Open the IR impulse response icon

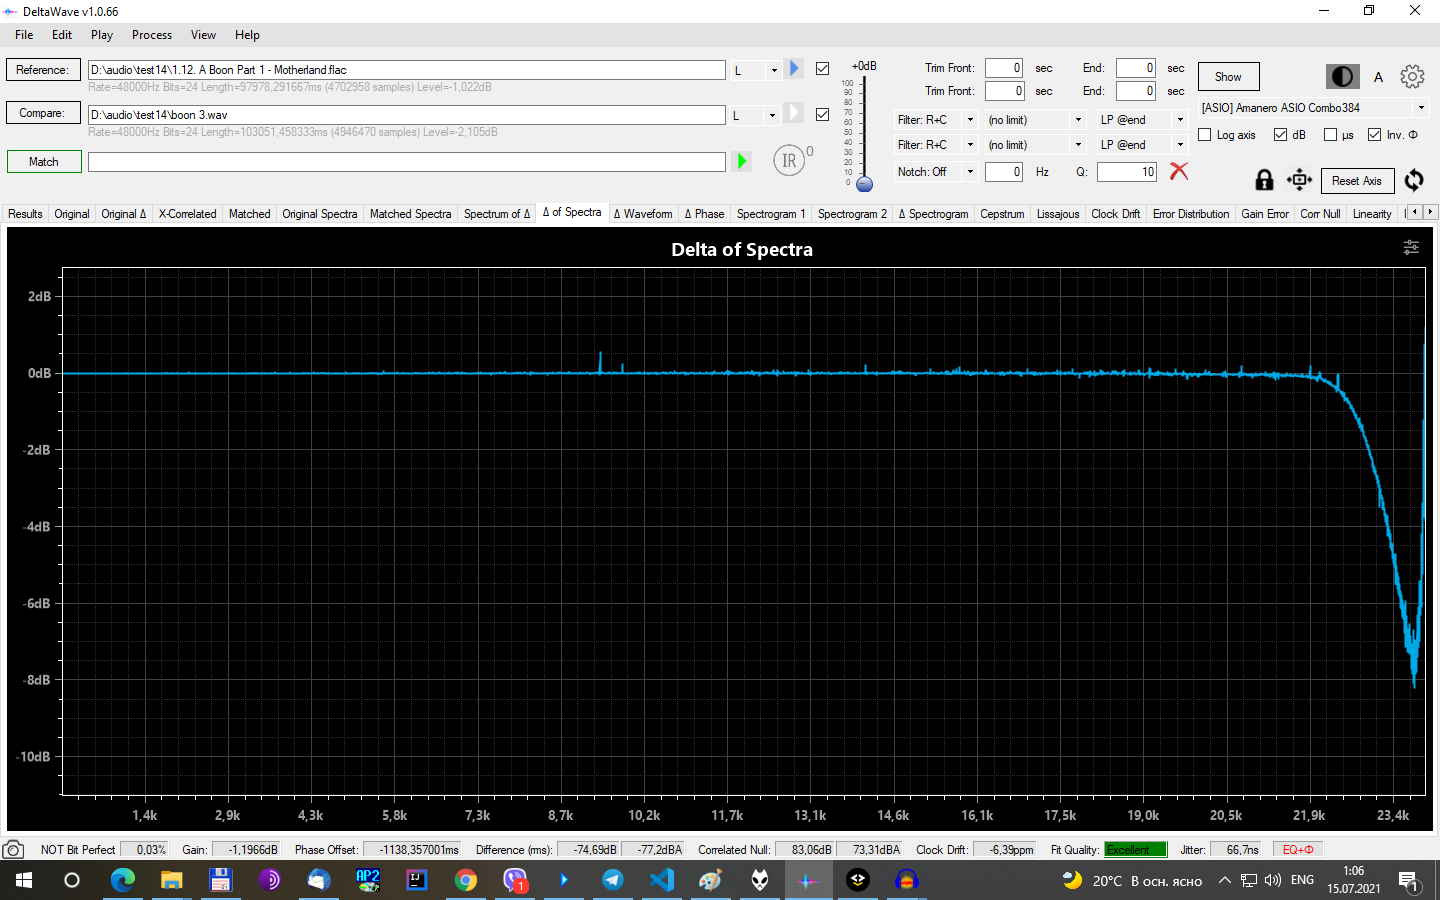coord(789,160)
